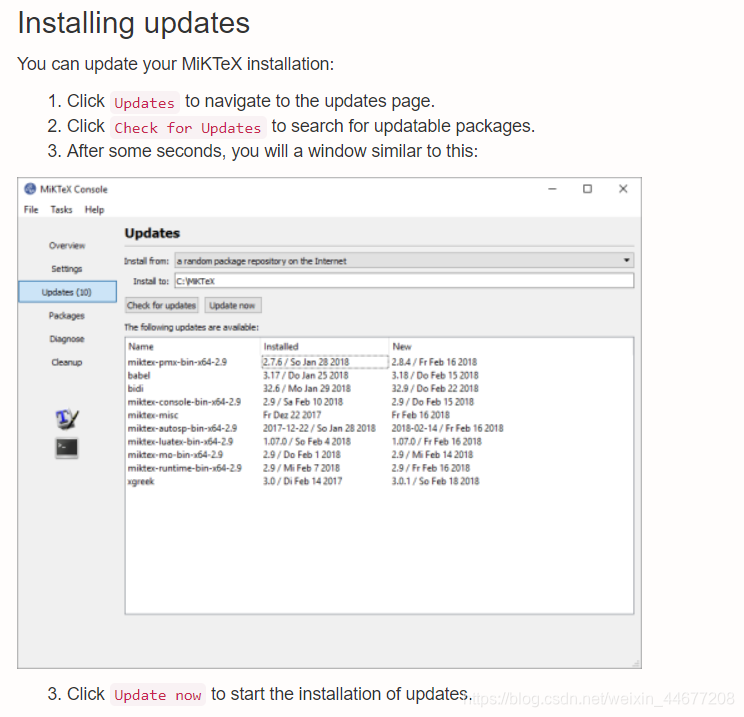744x717 pixels.
Task: Select the Updates (10) page
Action: pos(67,292)
